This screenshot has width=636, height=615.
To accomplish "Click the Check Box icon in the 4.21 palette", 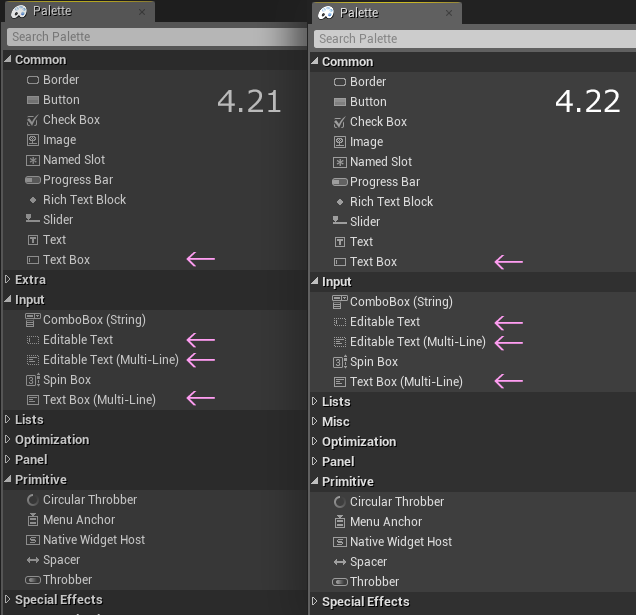I will coord(32,120).
